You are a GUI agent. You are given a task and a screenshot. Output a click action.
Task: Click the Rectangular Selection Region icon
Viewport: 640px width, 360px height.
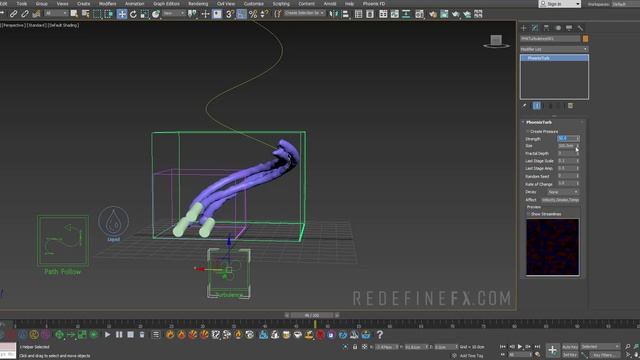click(97, 14)
